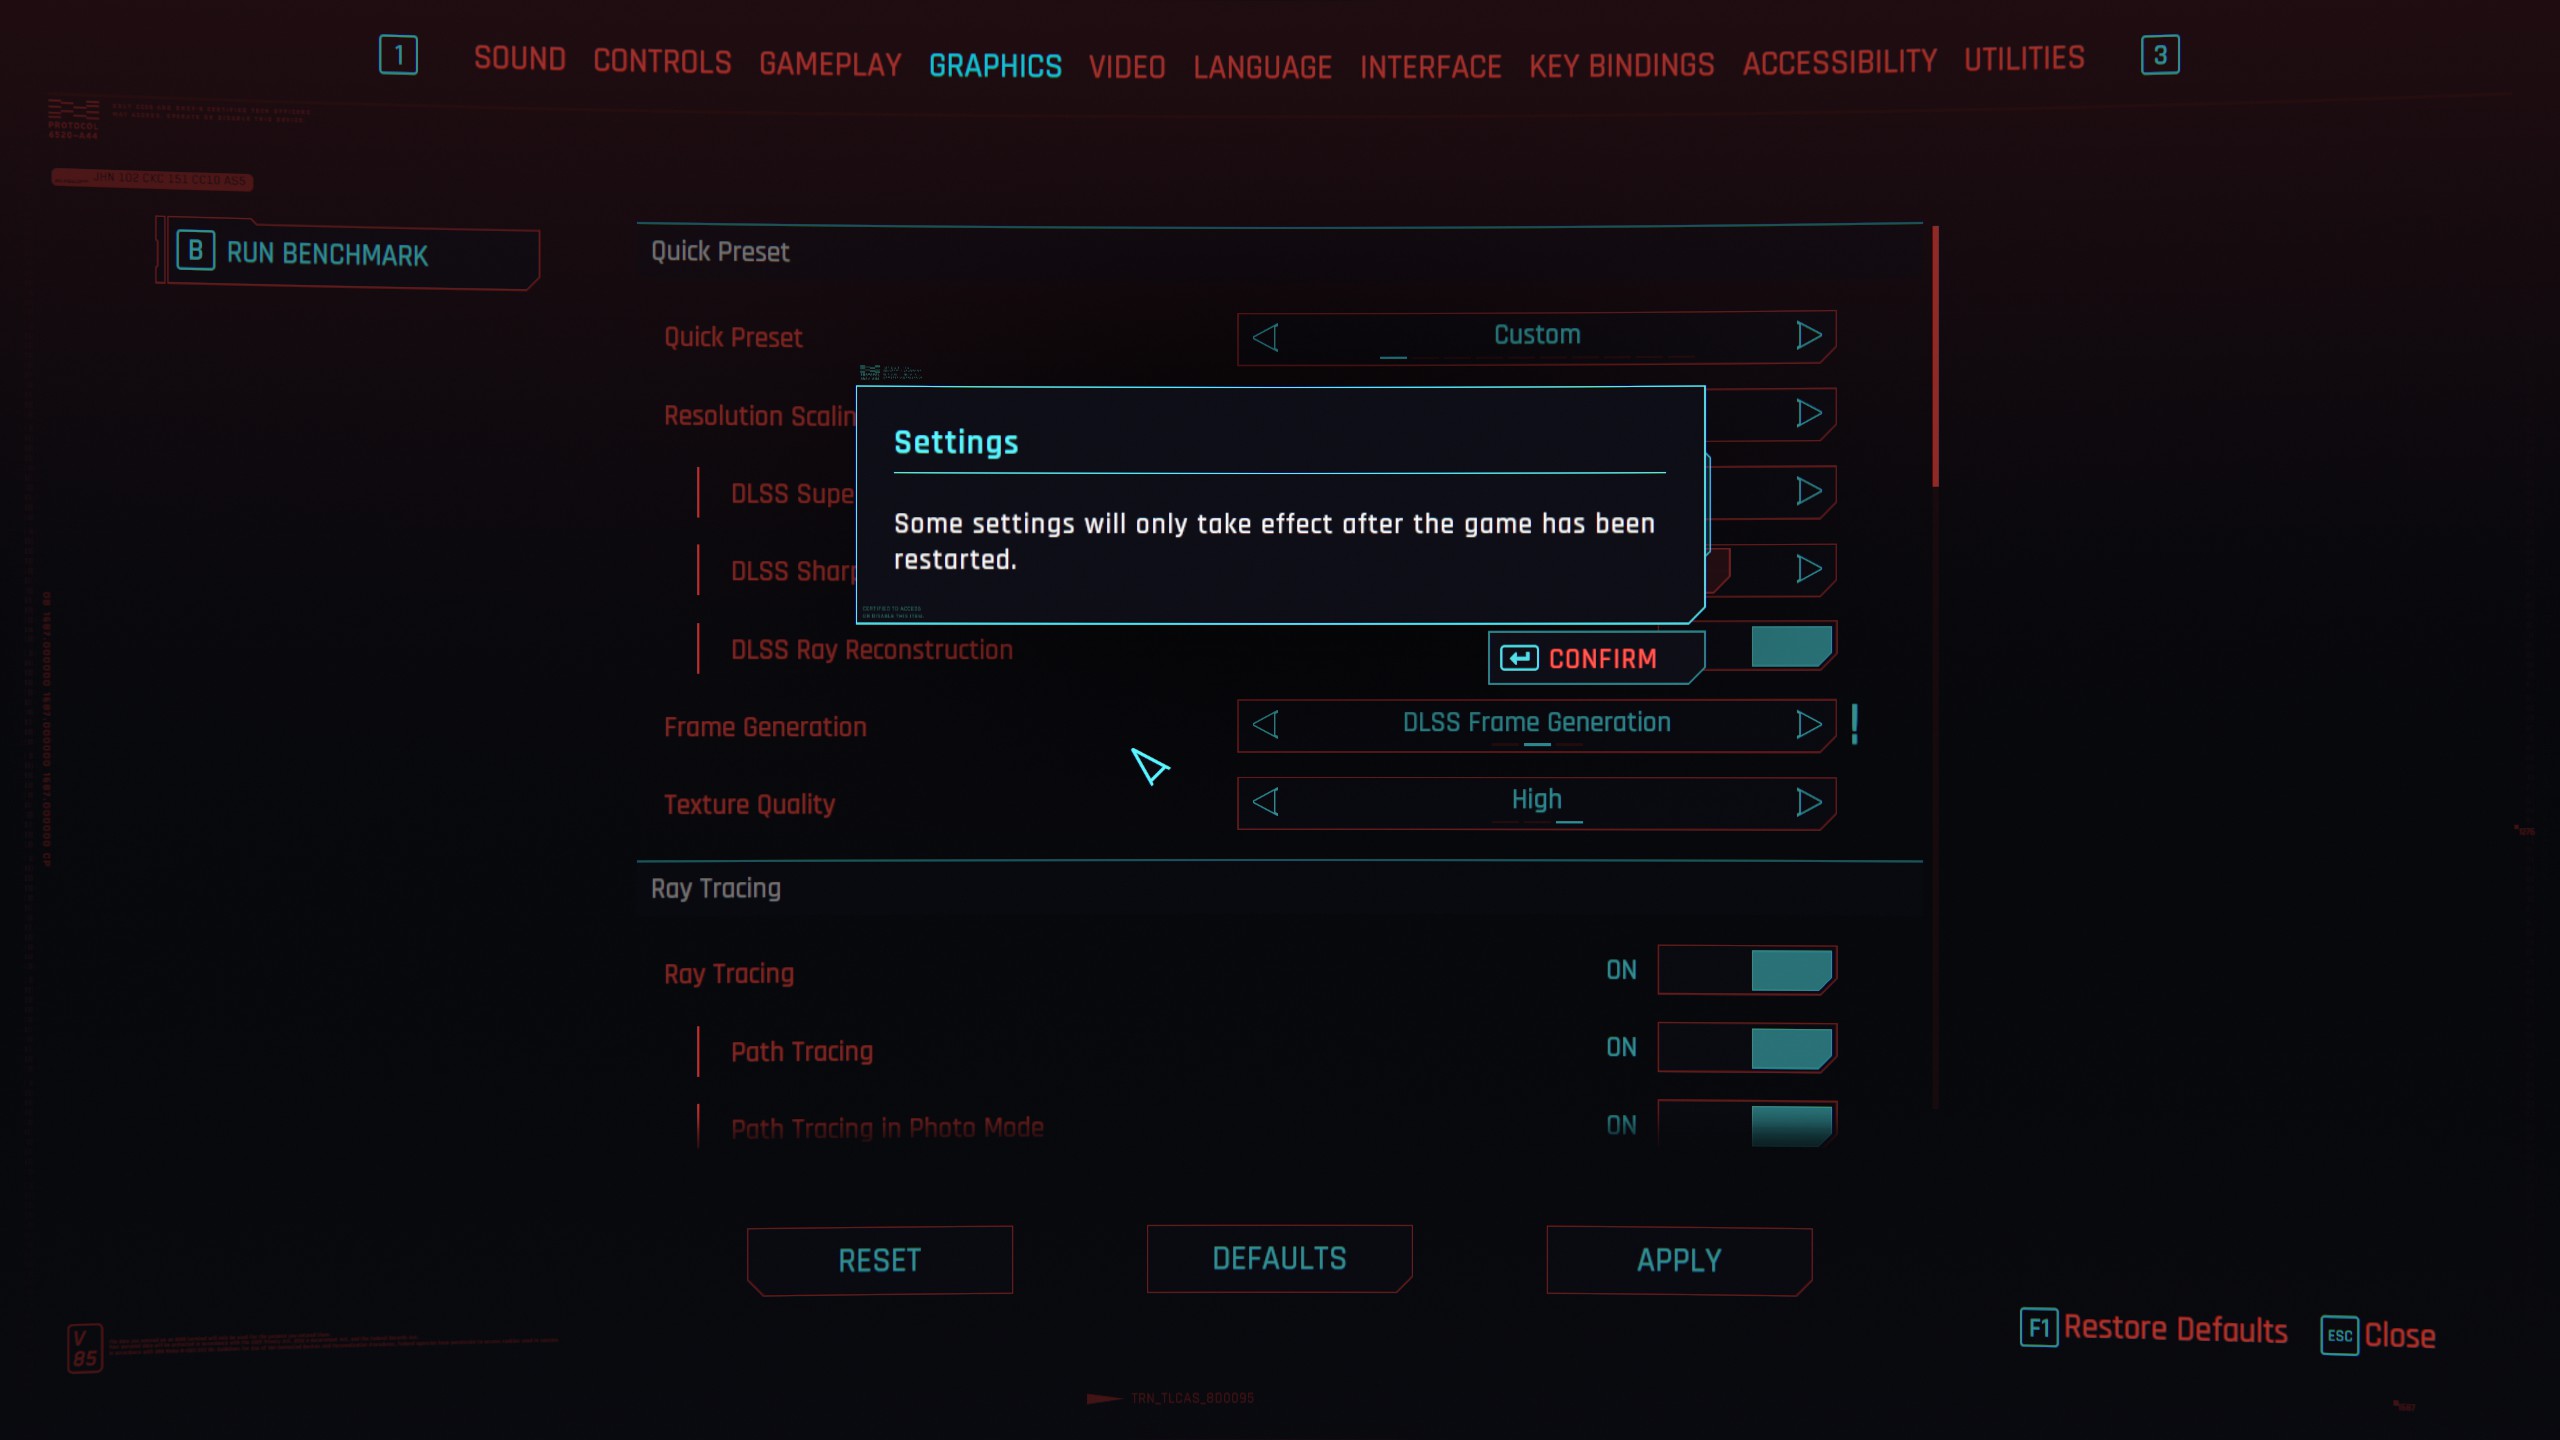Expand DLSS Sharpness settings
Viewport: 2560px width, 1440px height.
pos(1807,570)
